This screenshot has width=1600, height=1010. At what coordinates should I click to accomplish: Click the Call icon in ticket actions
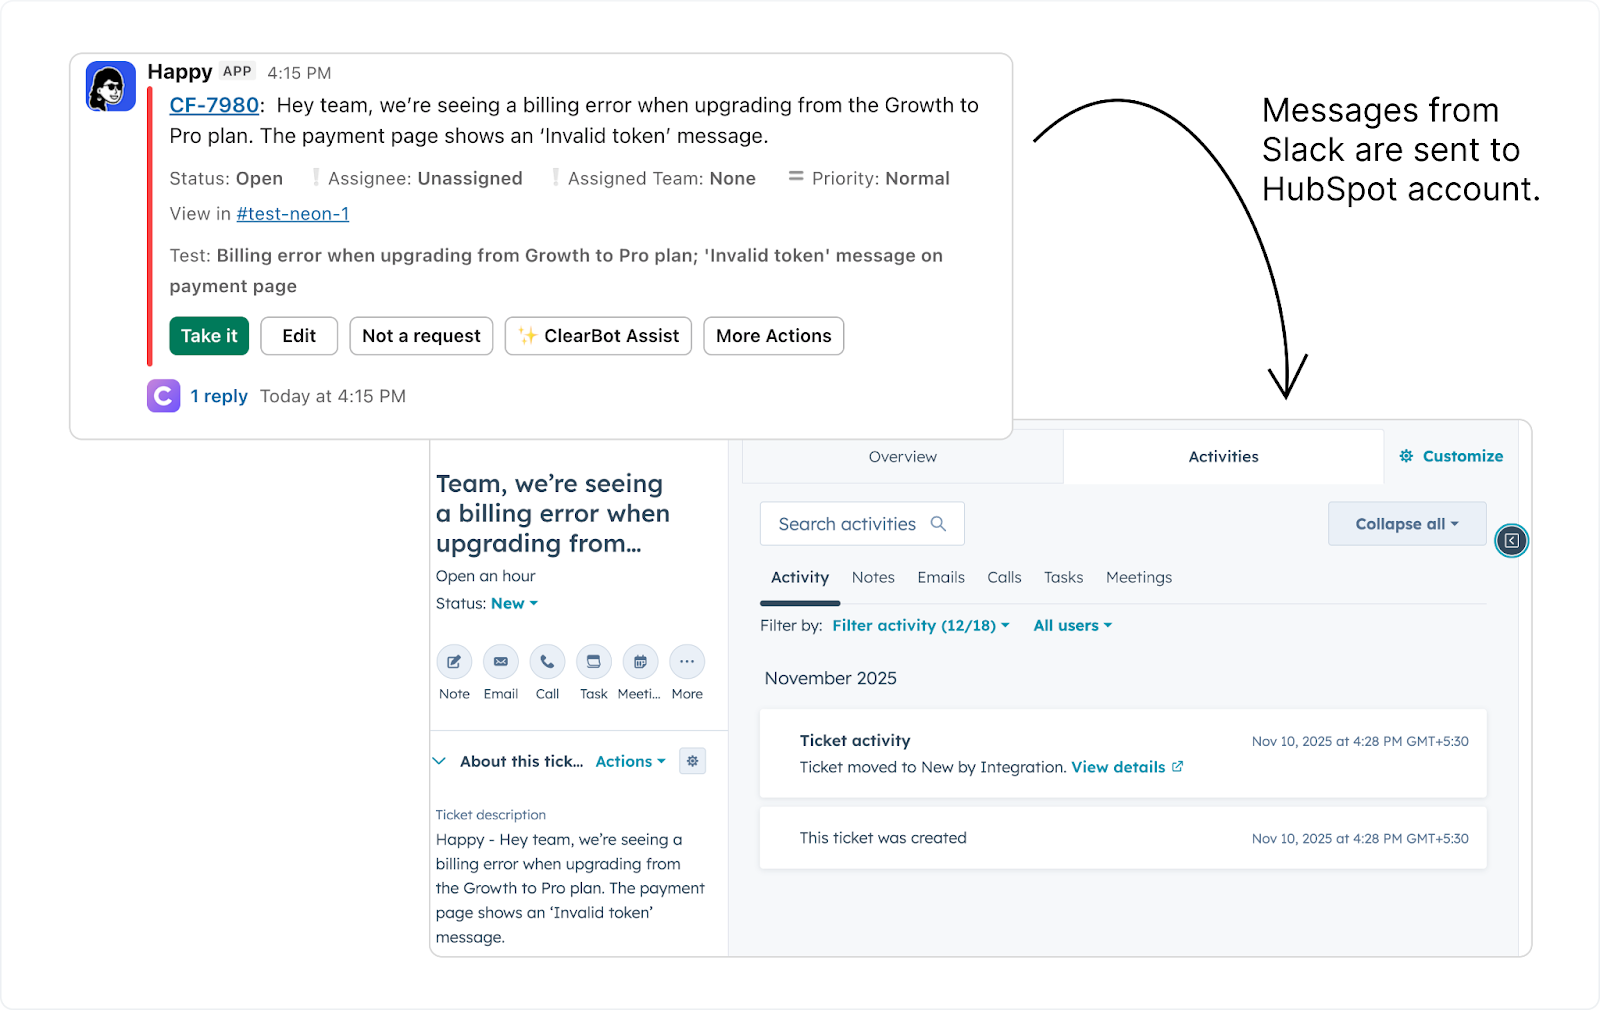[547, 662]
